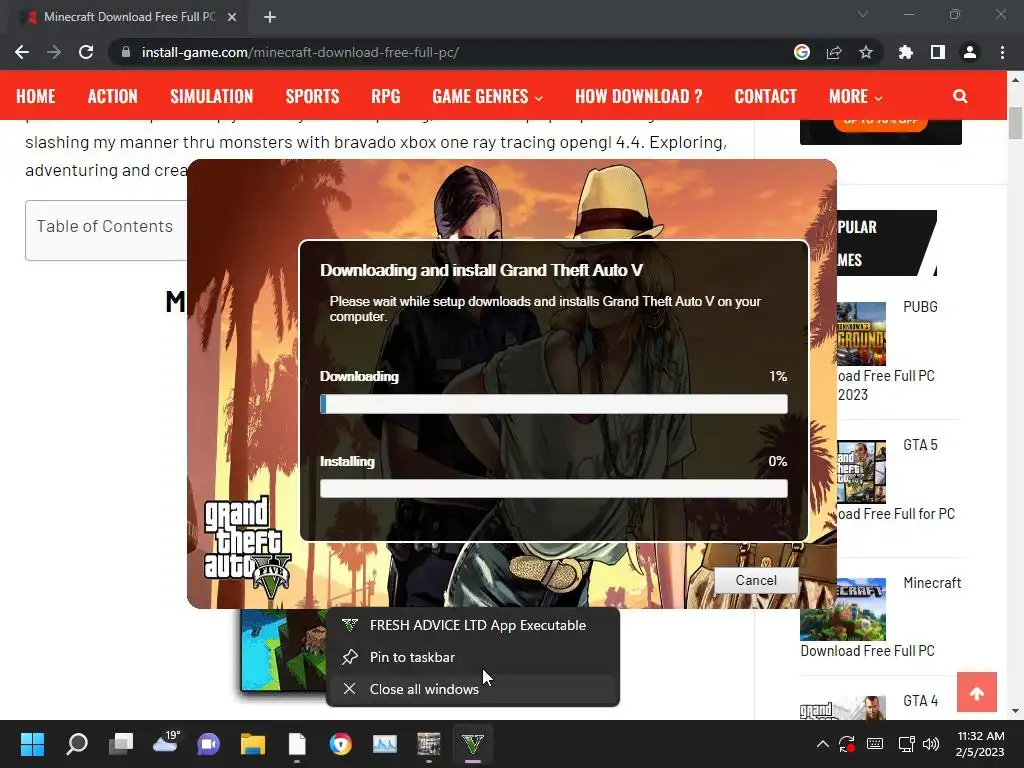Open the SPORTS nav item

312,96
